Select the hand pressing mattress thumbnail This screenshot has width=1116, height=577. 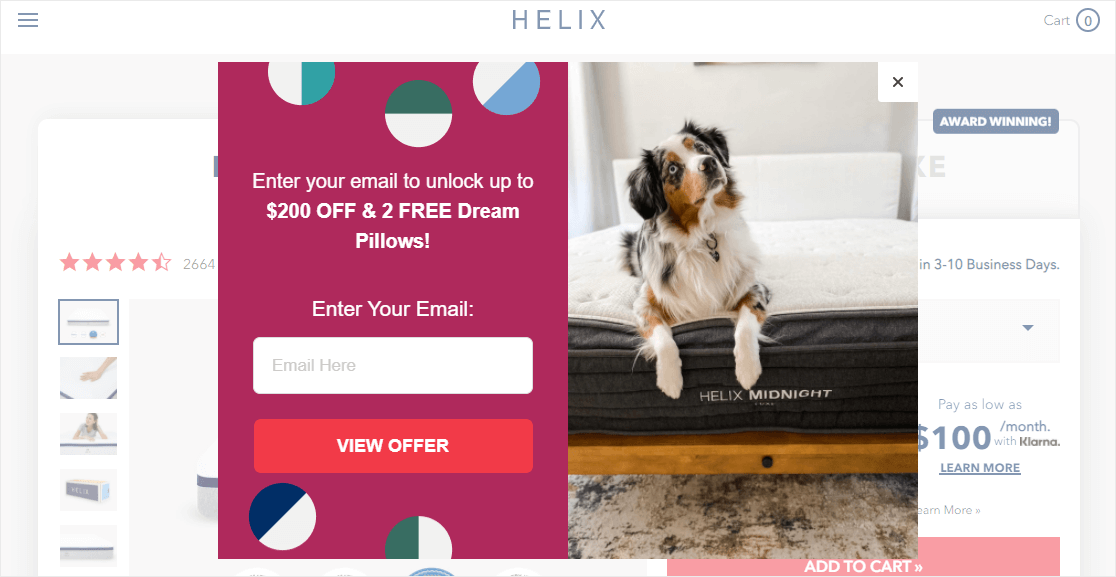point(88,378)
